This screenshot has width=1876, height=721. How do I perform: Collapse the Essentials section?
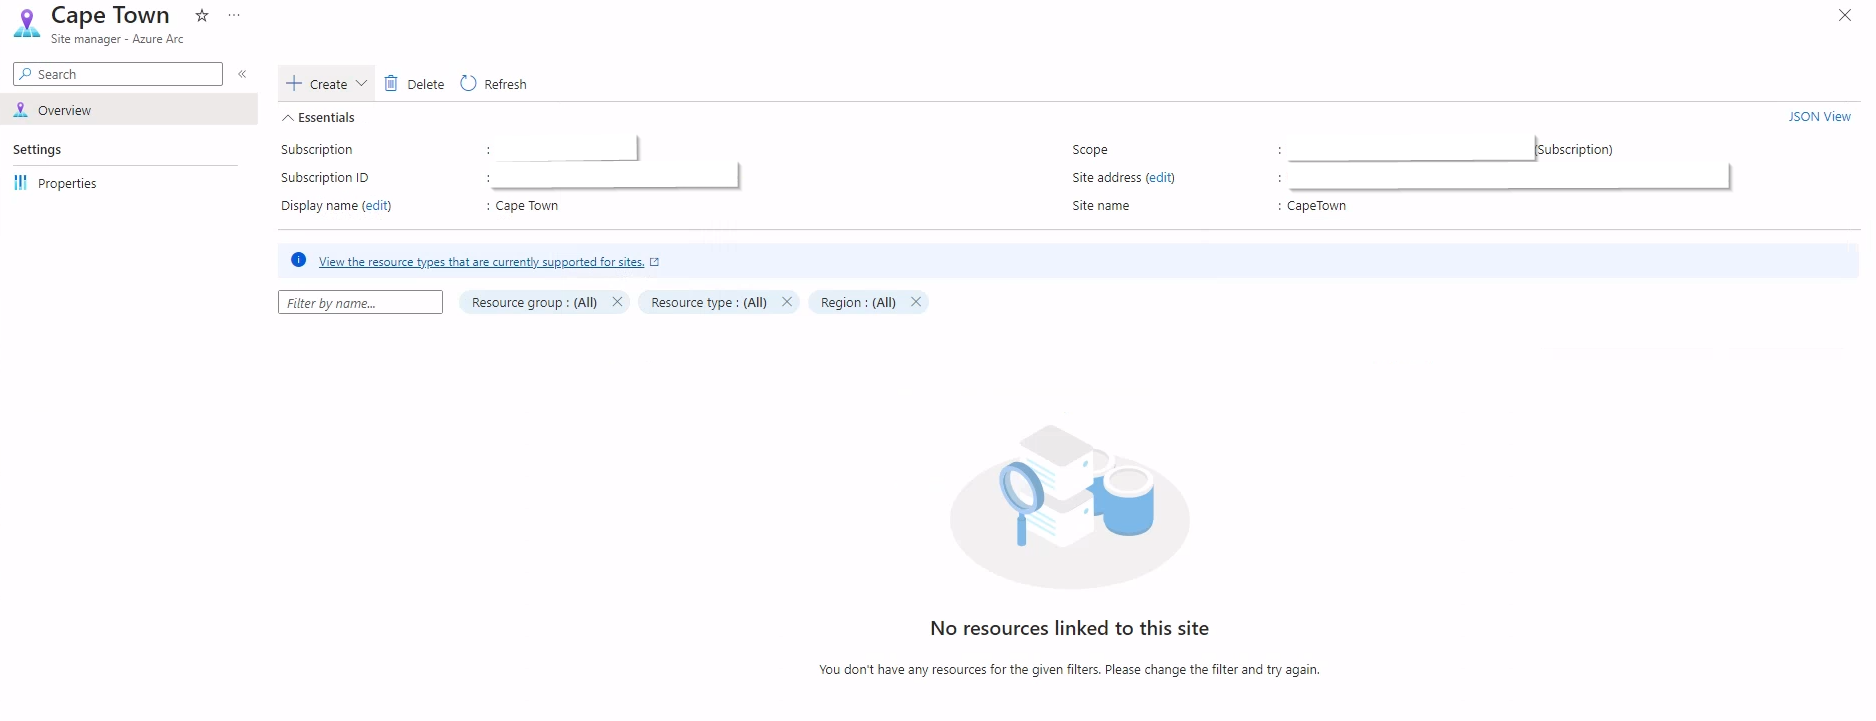pyautogui.click(x=318, y=118)
